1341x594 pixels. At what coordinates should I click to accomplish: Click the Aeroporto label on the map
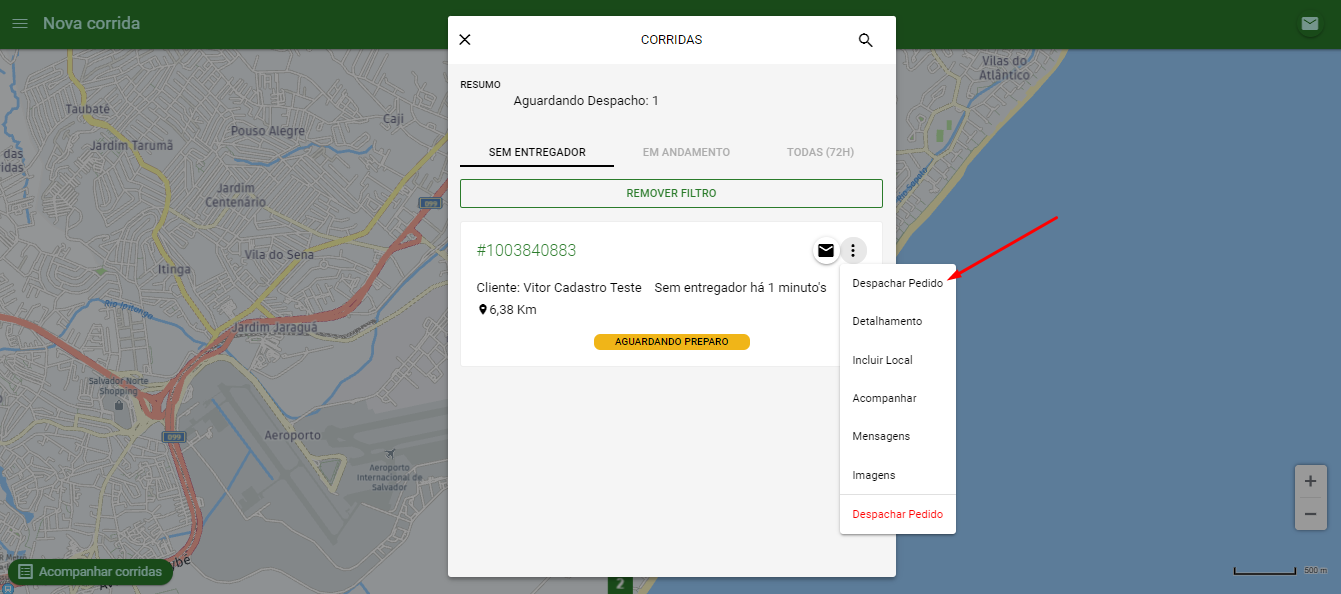pos(292,436)
